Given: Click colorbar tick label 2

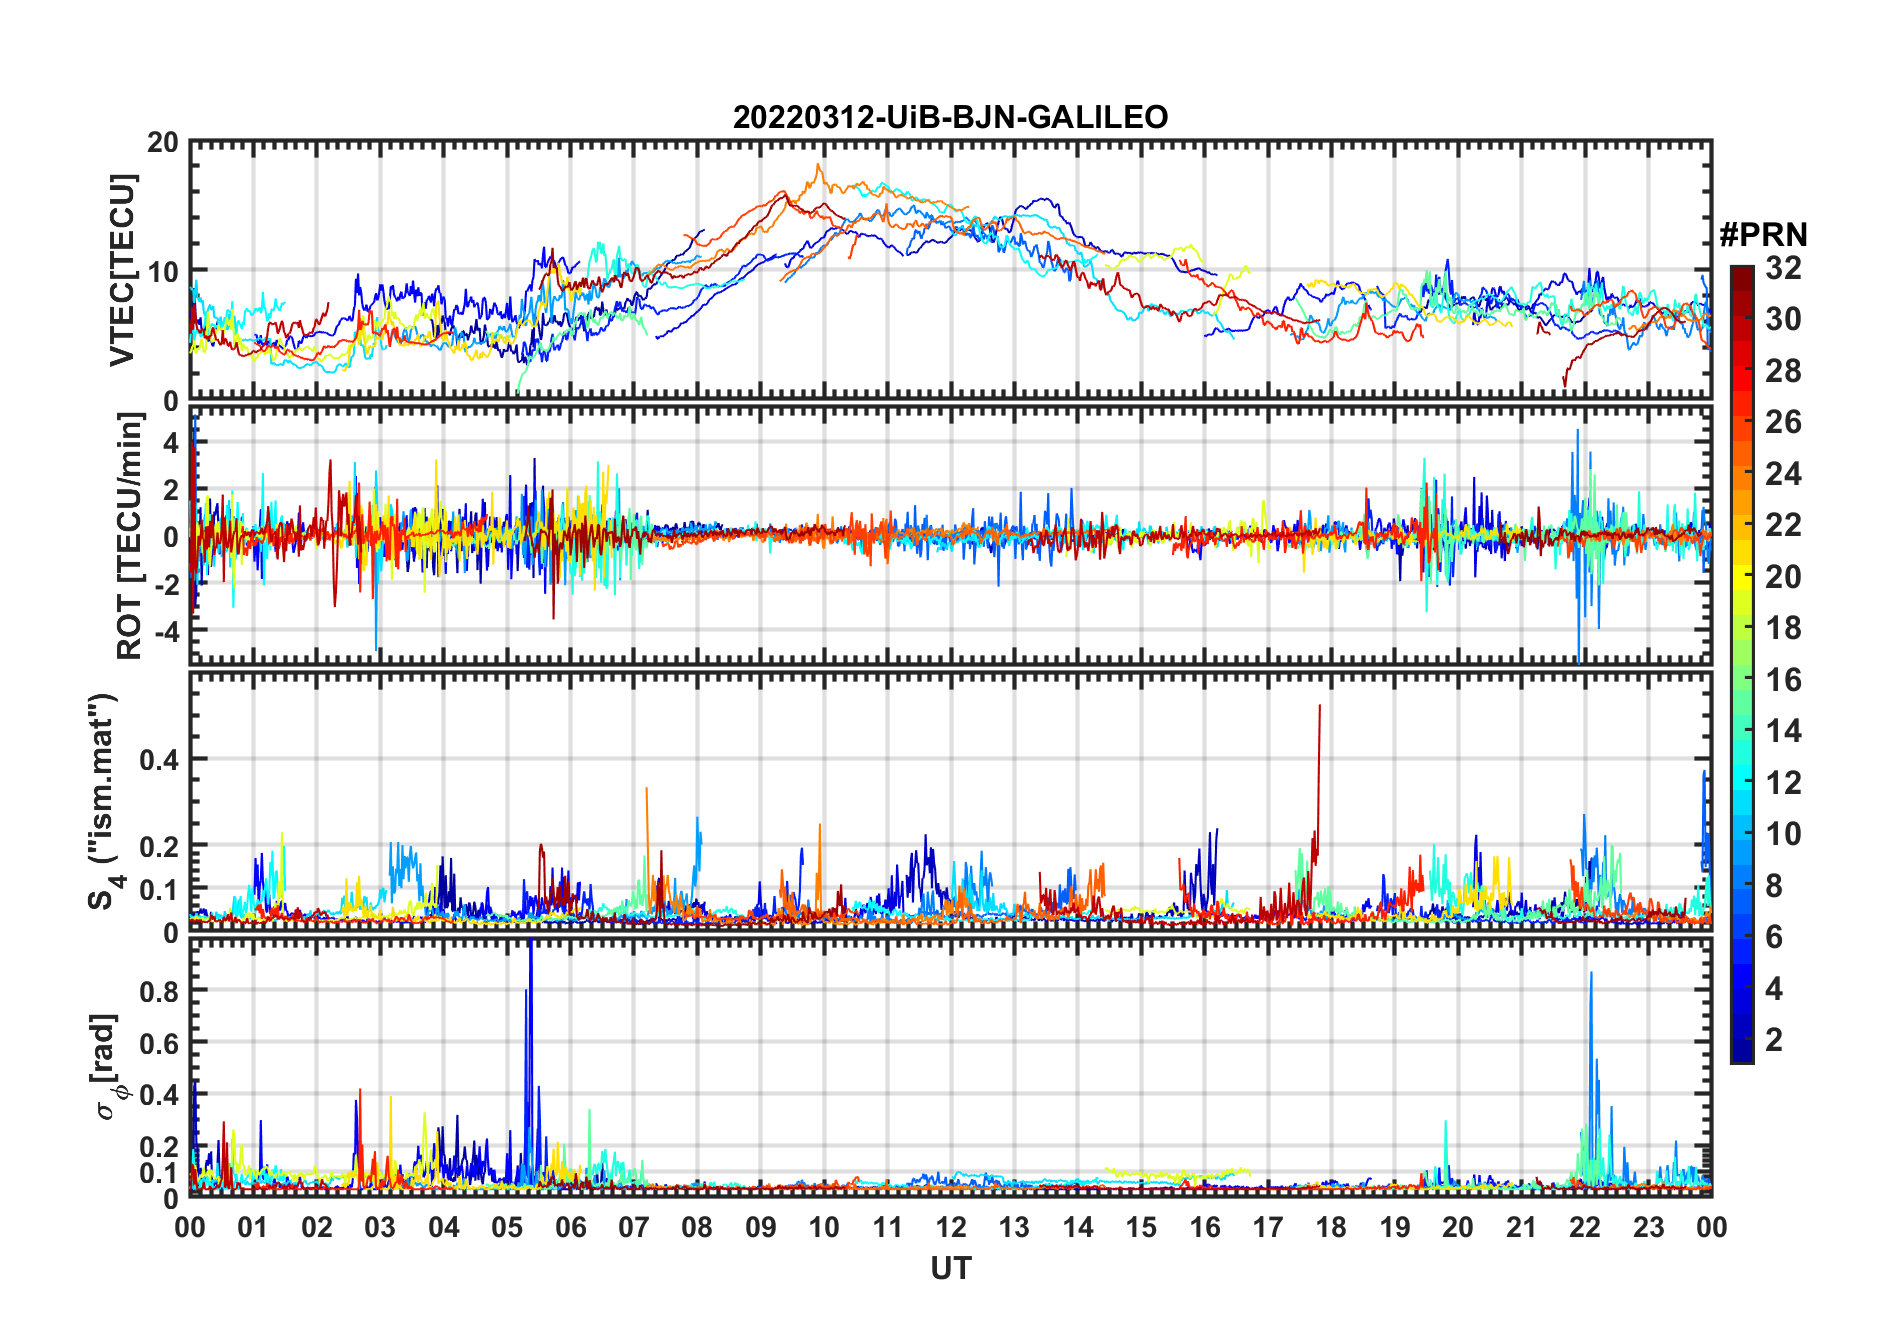Looking at the screenshot, I should [x=1774, y=1040].
